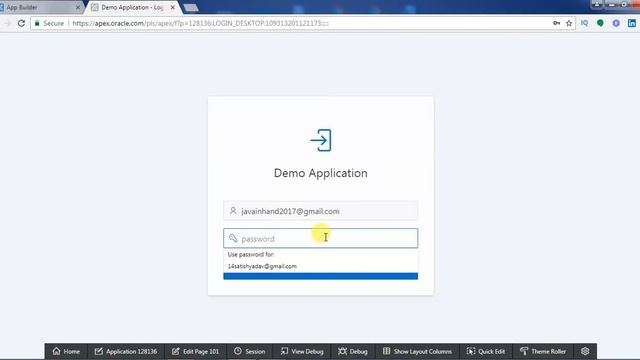
Task: Open the IQ browser extension
Action: pos(584,23)
